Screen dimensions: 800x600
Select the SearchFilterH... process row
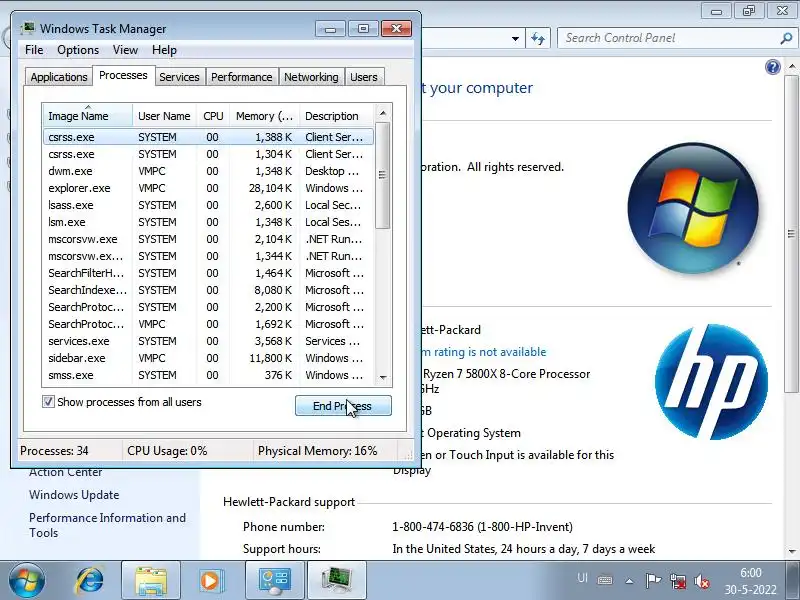[209, 273]
